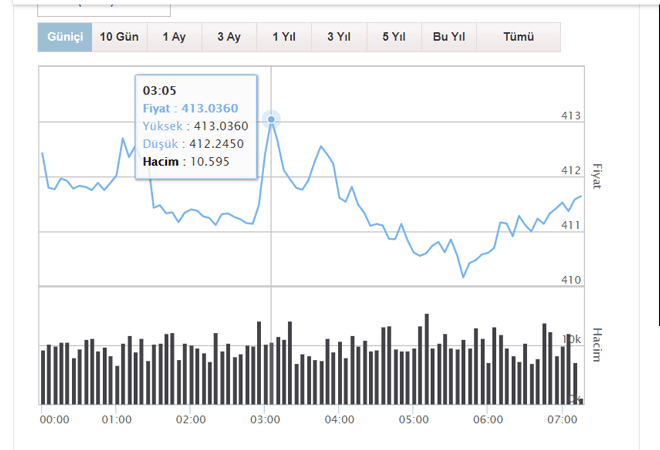The width and height of the screenshot is (660, 450).
Task: Click the vertical Fiyat axis title
Action: coord(597,176)
